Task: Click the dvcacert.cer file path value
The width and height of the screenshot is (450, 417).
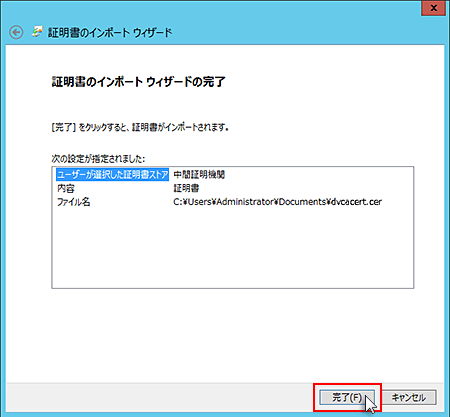Action: 277,202
